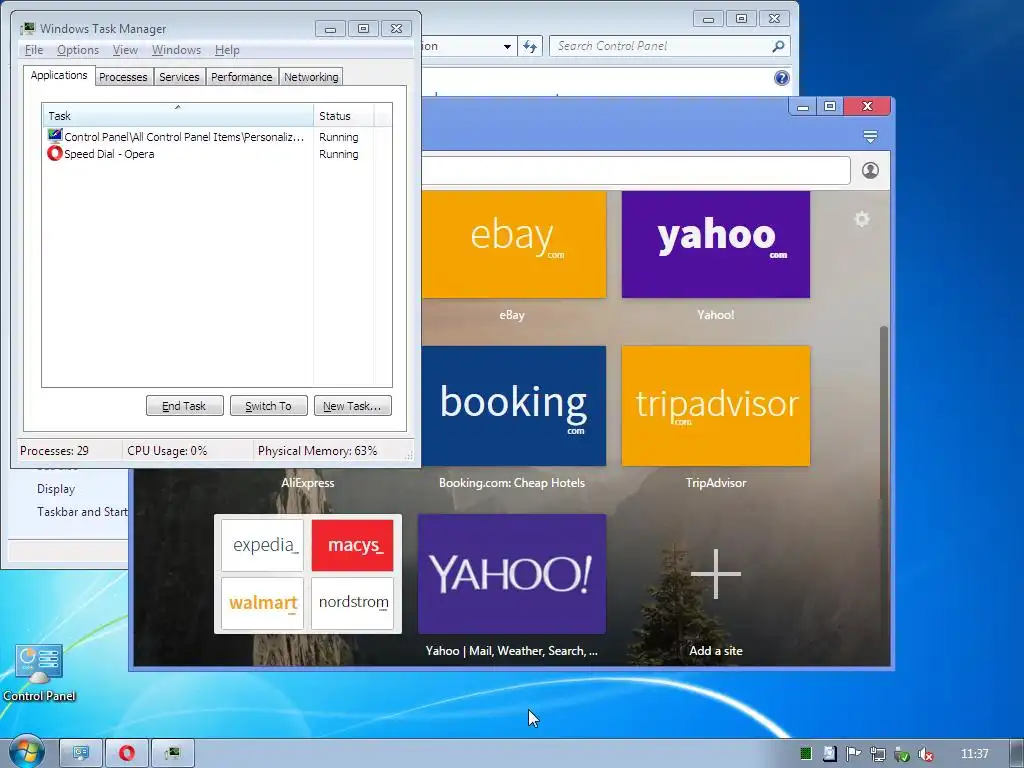
Task: Switch to the Networking tab
Action: (311, 77)
